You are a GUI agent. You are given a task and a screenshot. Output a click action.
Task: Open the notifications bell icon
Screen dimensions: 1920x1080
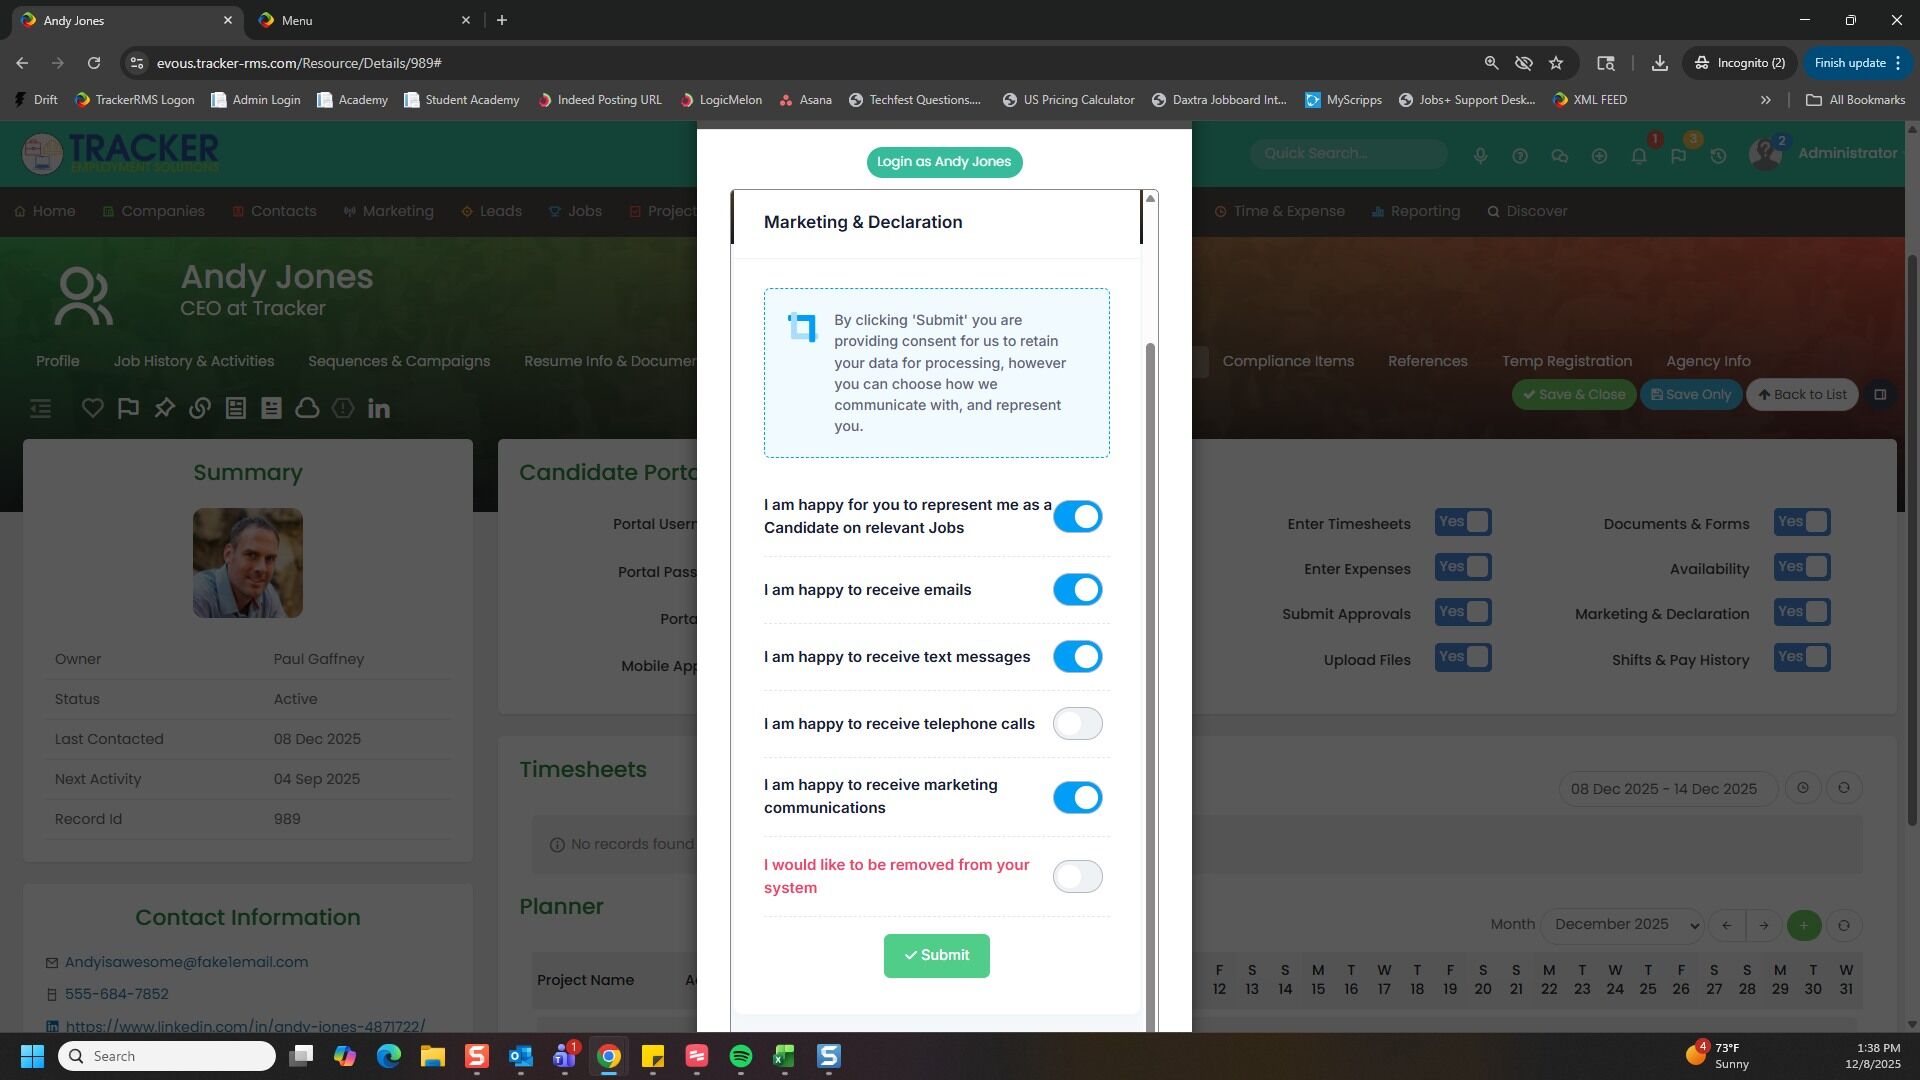coord(1638,156)
